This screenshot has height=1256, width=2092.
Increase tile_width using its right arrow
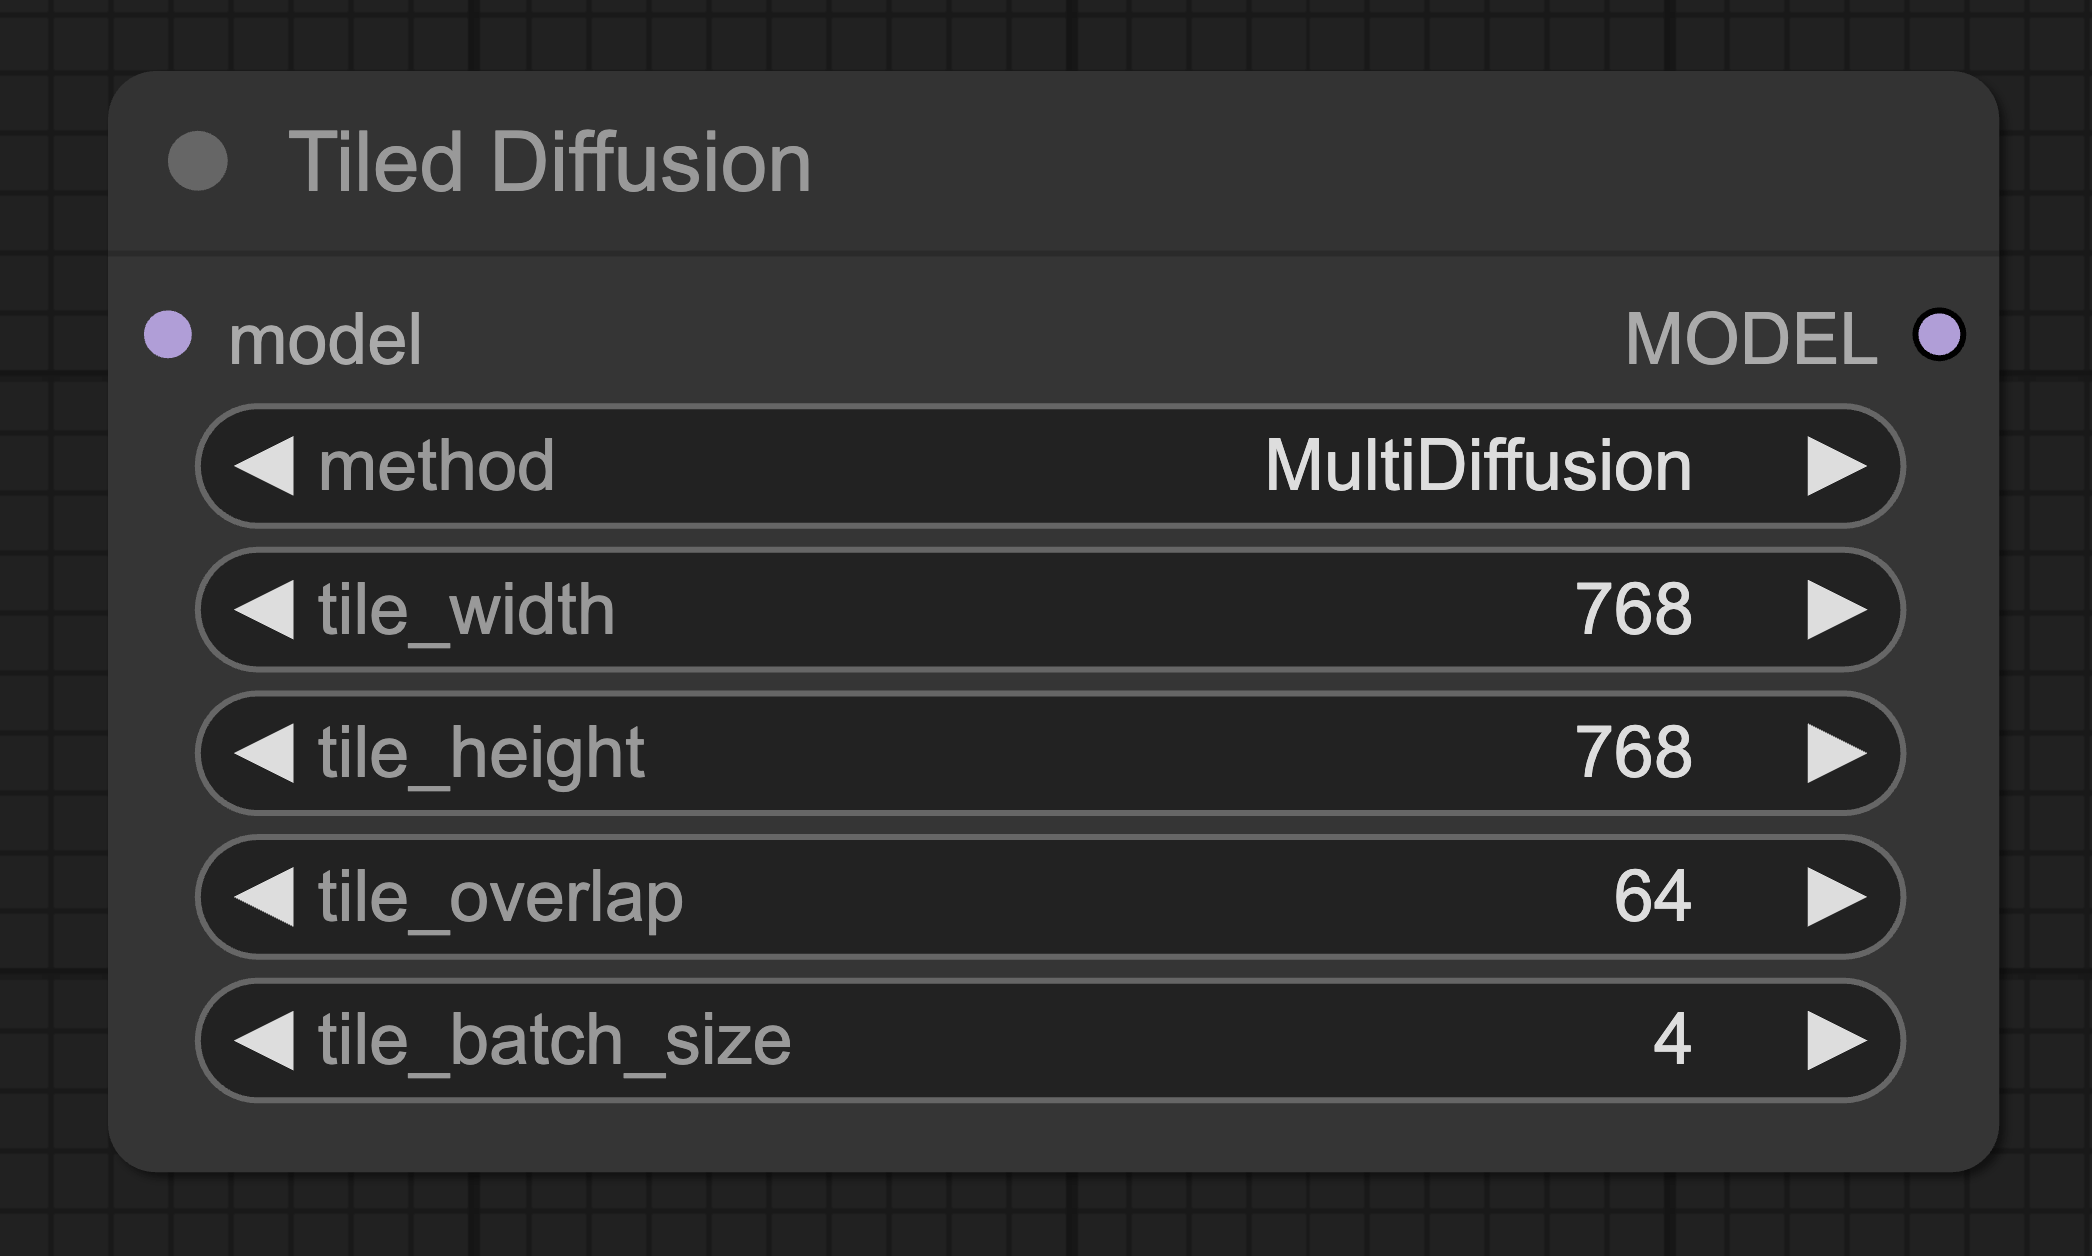pyautogui.click(x=1840, y=610)
